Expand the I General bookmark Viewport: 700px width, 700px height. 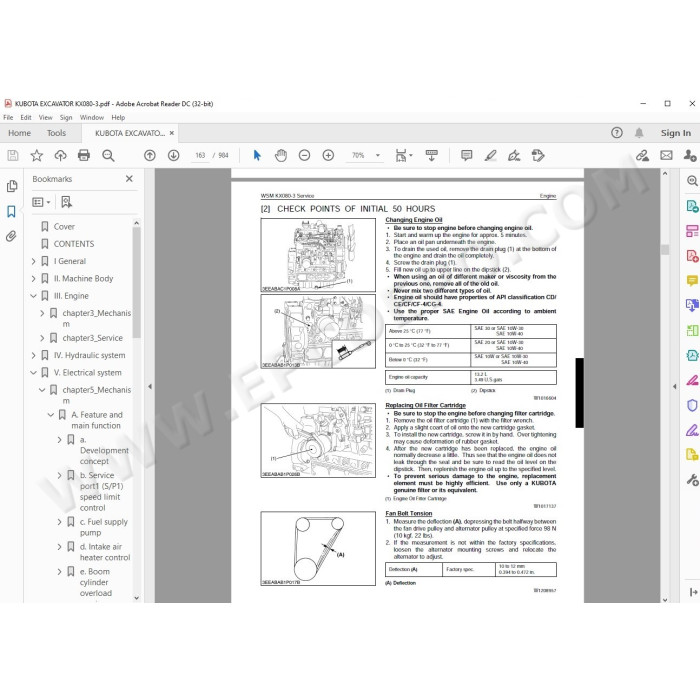[x=33, y=261]
